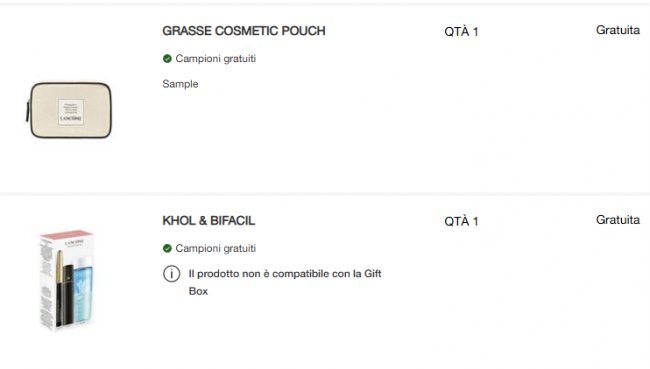This screenshot has width=650, height=369.
Task: Click the black mascara tube in product image
Action: tap(69, 294)
